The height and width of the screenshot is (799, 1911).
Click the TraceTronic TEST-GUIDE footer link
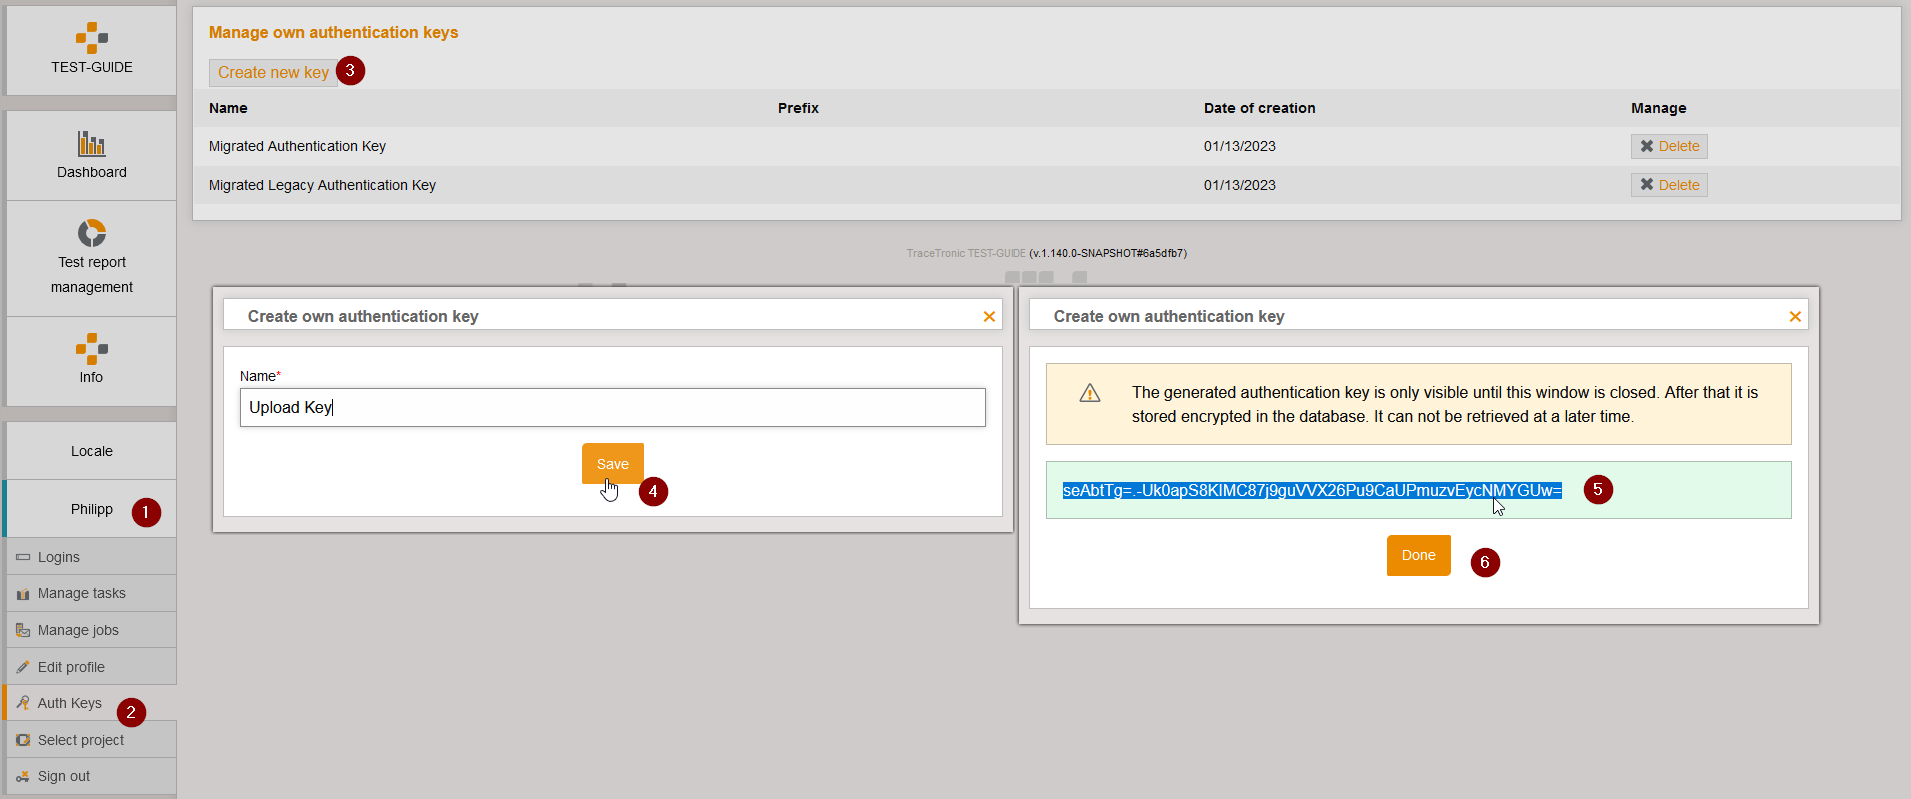coord(966,253)
